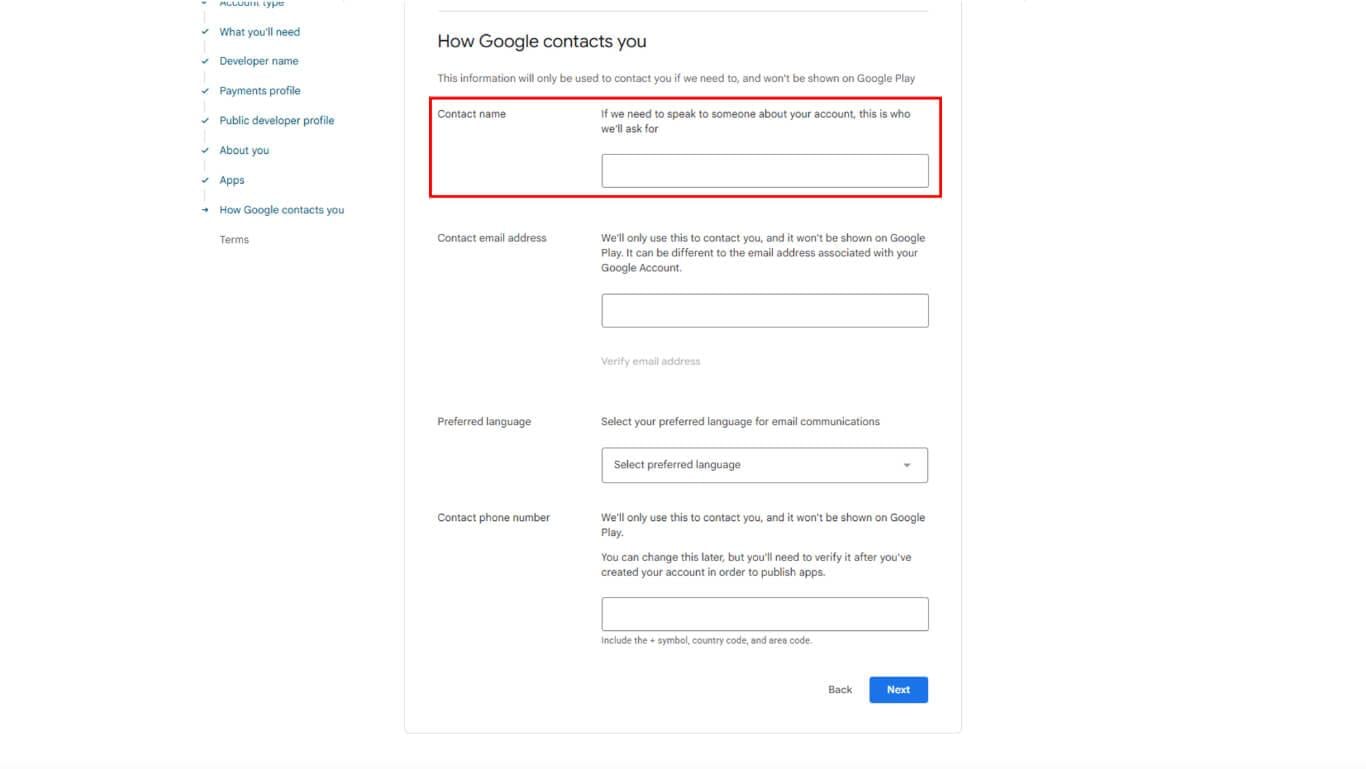This screenshot has width=1366, height=769.
Task: Open the Terms step in the sidebar
Action: coord(234,240)
